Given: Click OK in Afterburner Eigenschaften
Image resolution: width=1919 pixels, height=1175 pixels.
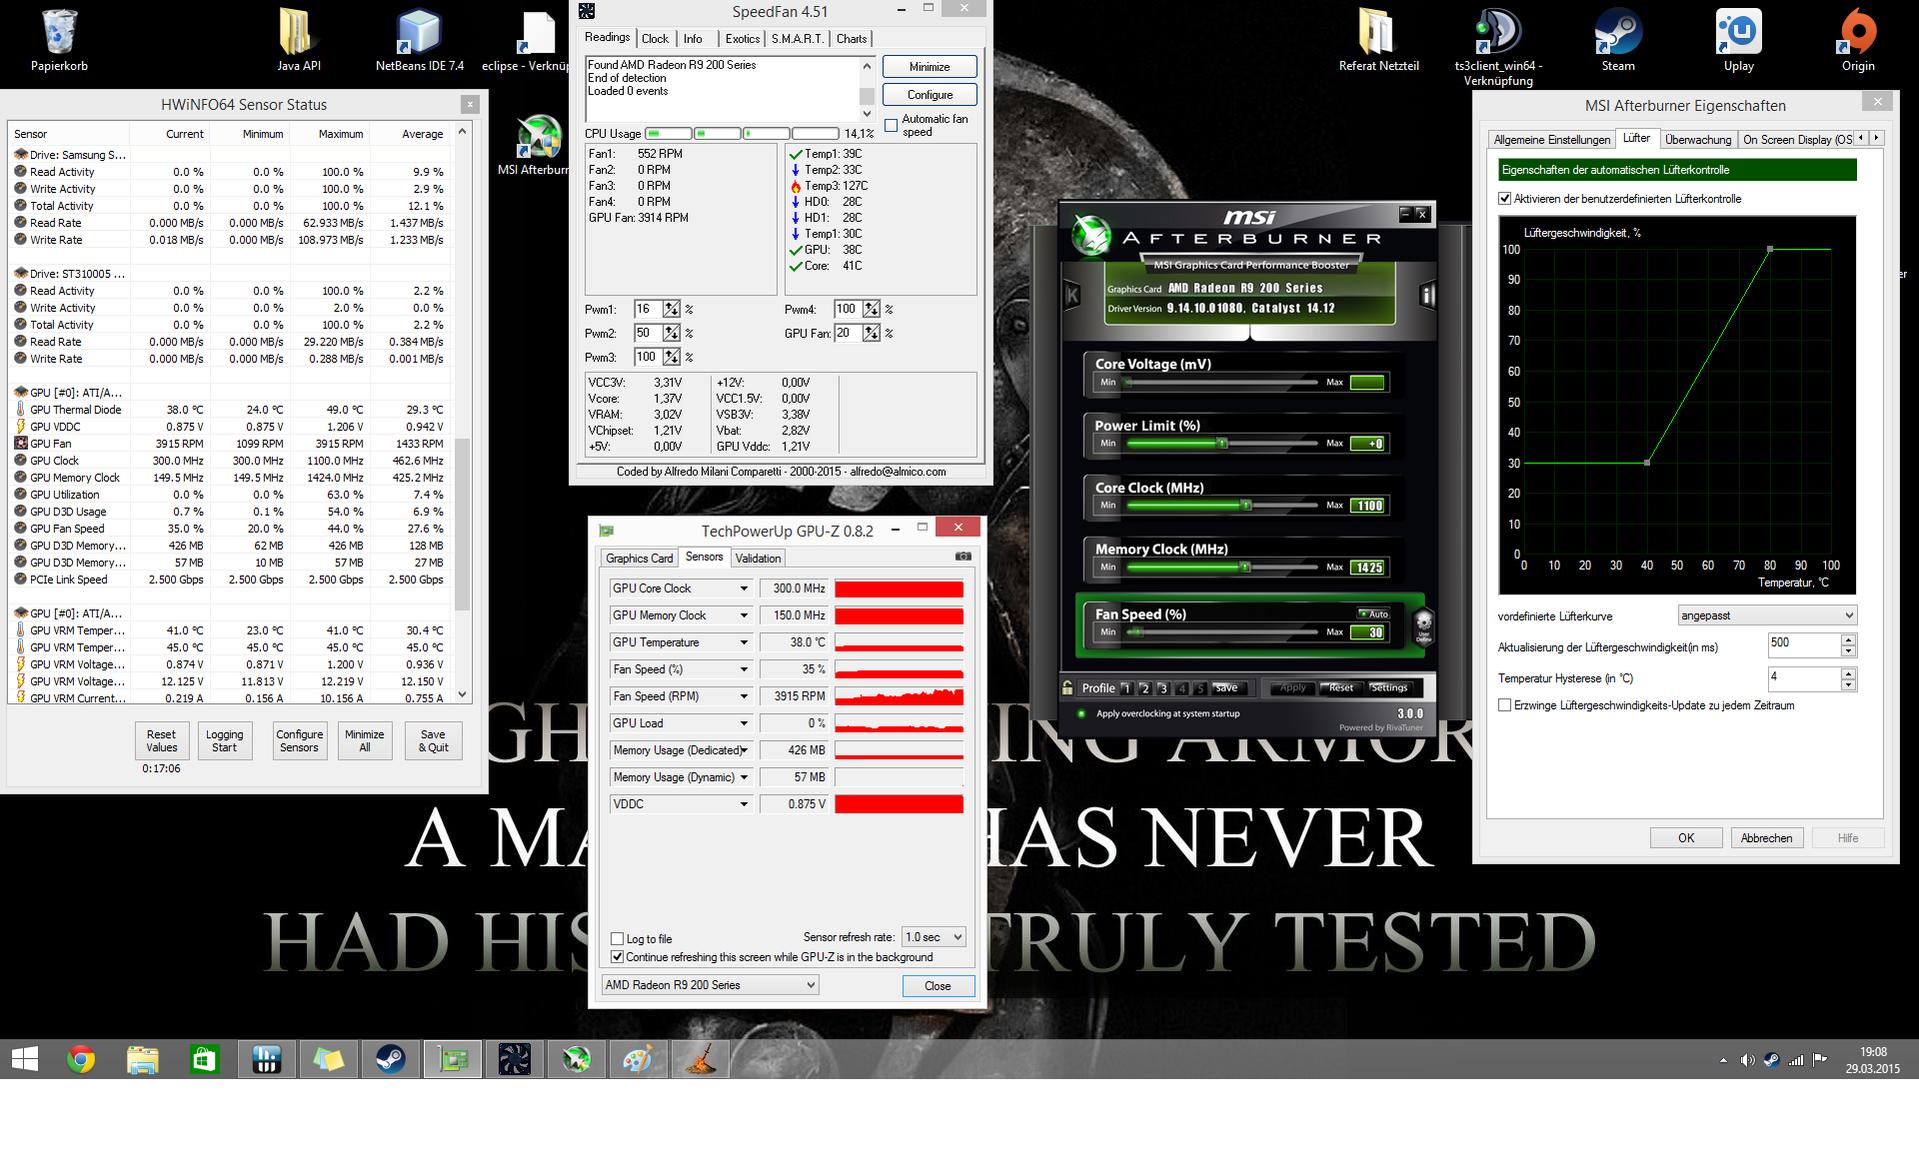Looking at the screenshot, I should [x=1686, y=838].
